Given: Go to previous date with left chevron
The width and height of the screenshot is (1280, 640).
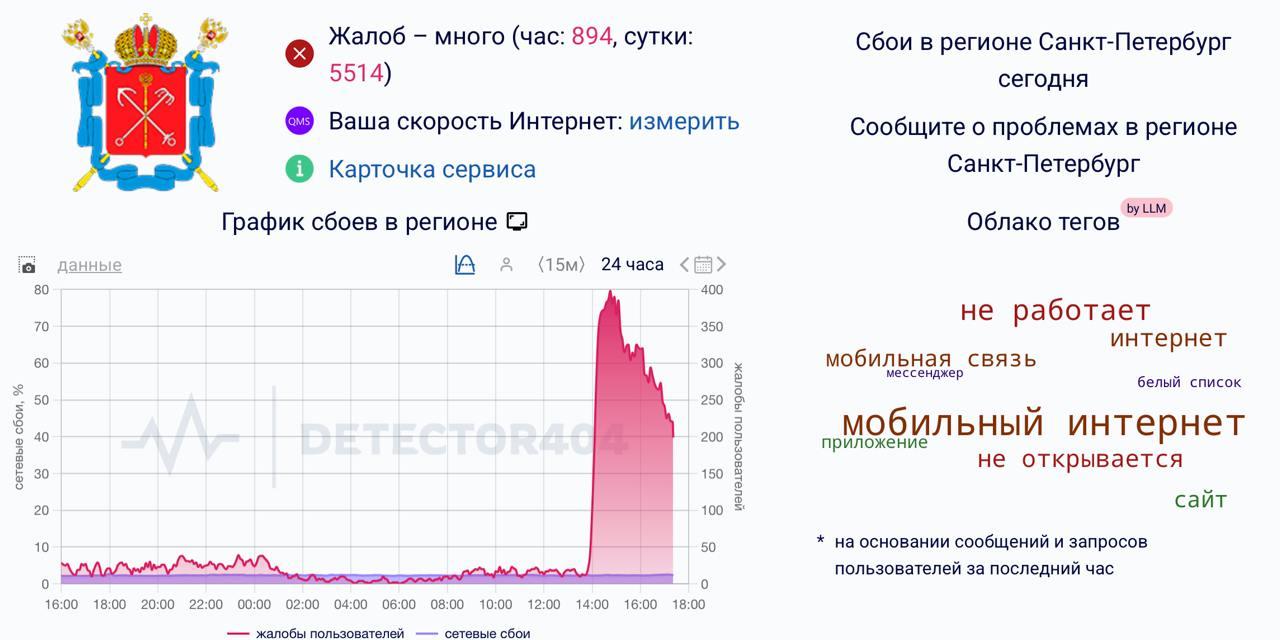Looking at the screenshot, I should [685, 264].
